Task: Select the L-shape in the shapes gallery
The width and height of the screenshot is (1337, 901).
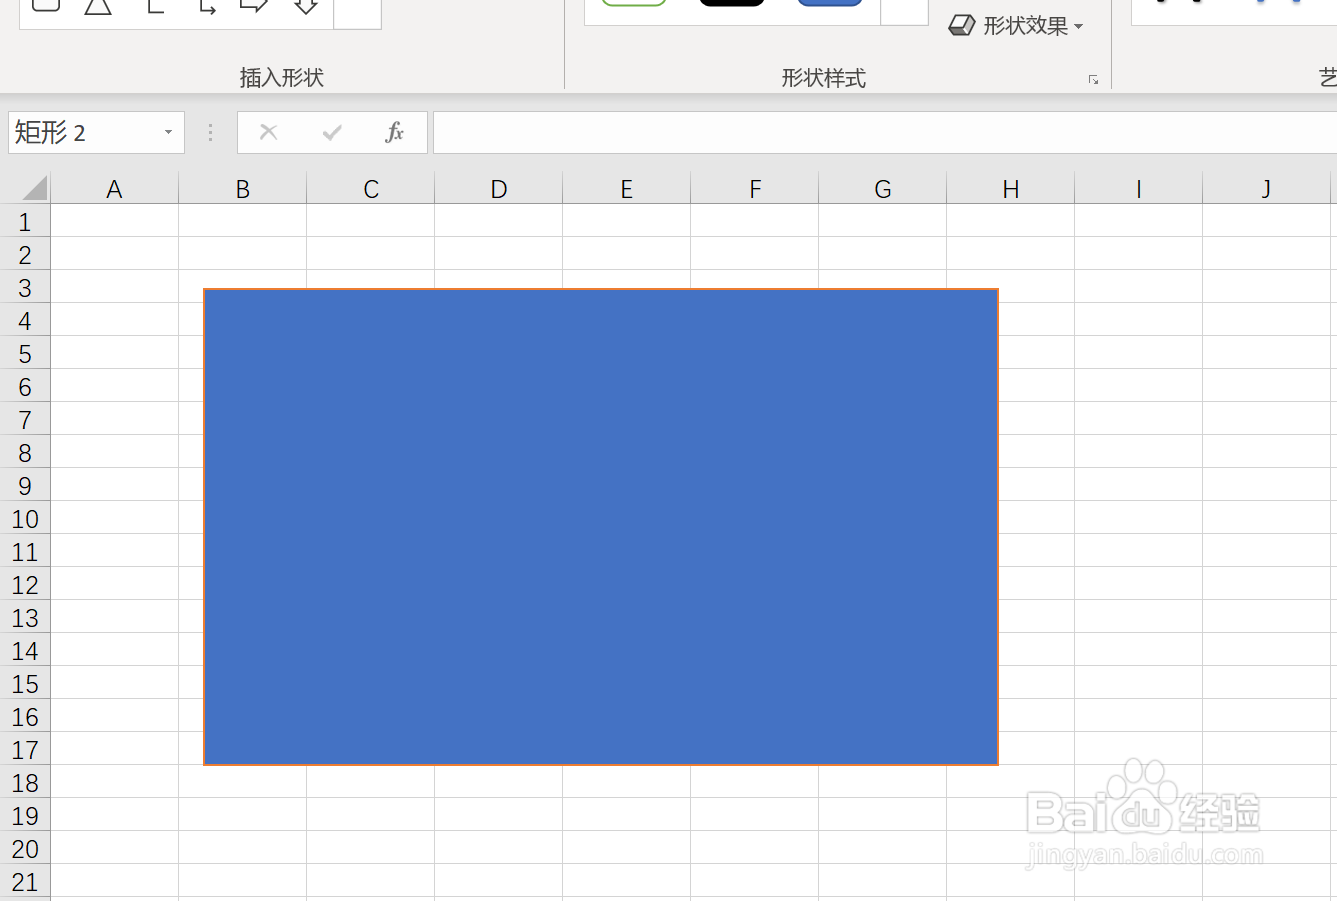Action: point(155,5)
